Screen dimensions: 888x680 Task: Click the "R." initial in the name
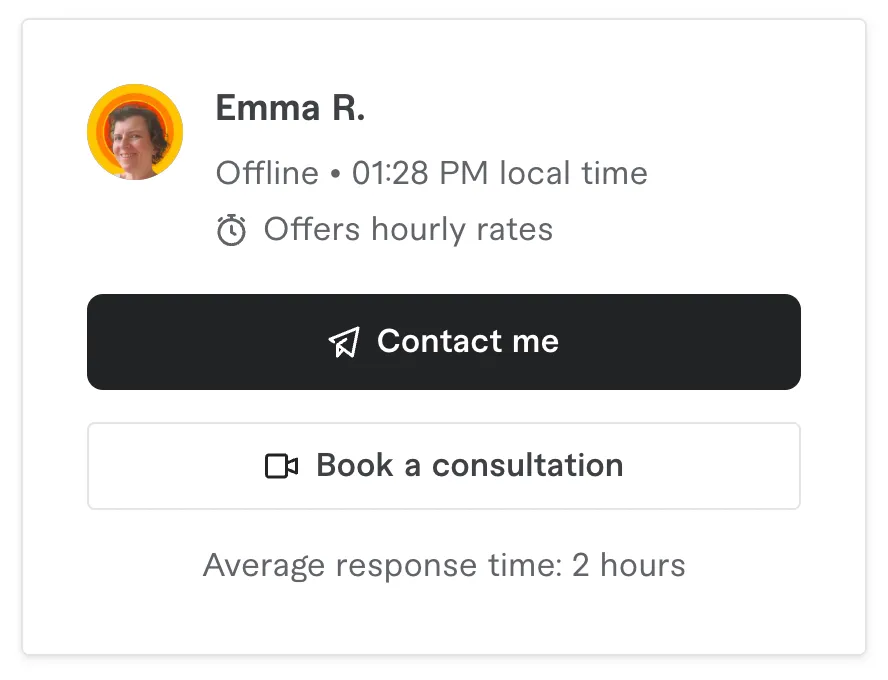(x=348, y=108)
